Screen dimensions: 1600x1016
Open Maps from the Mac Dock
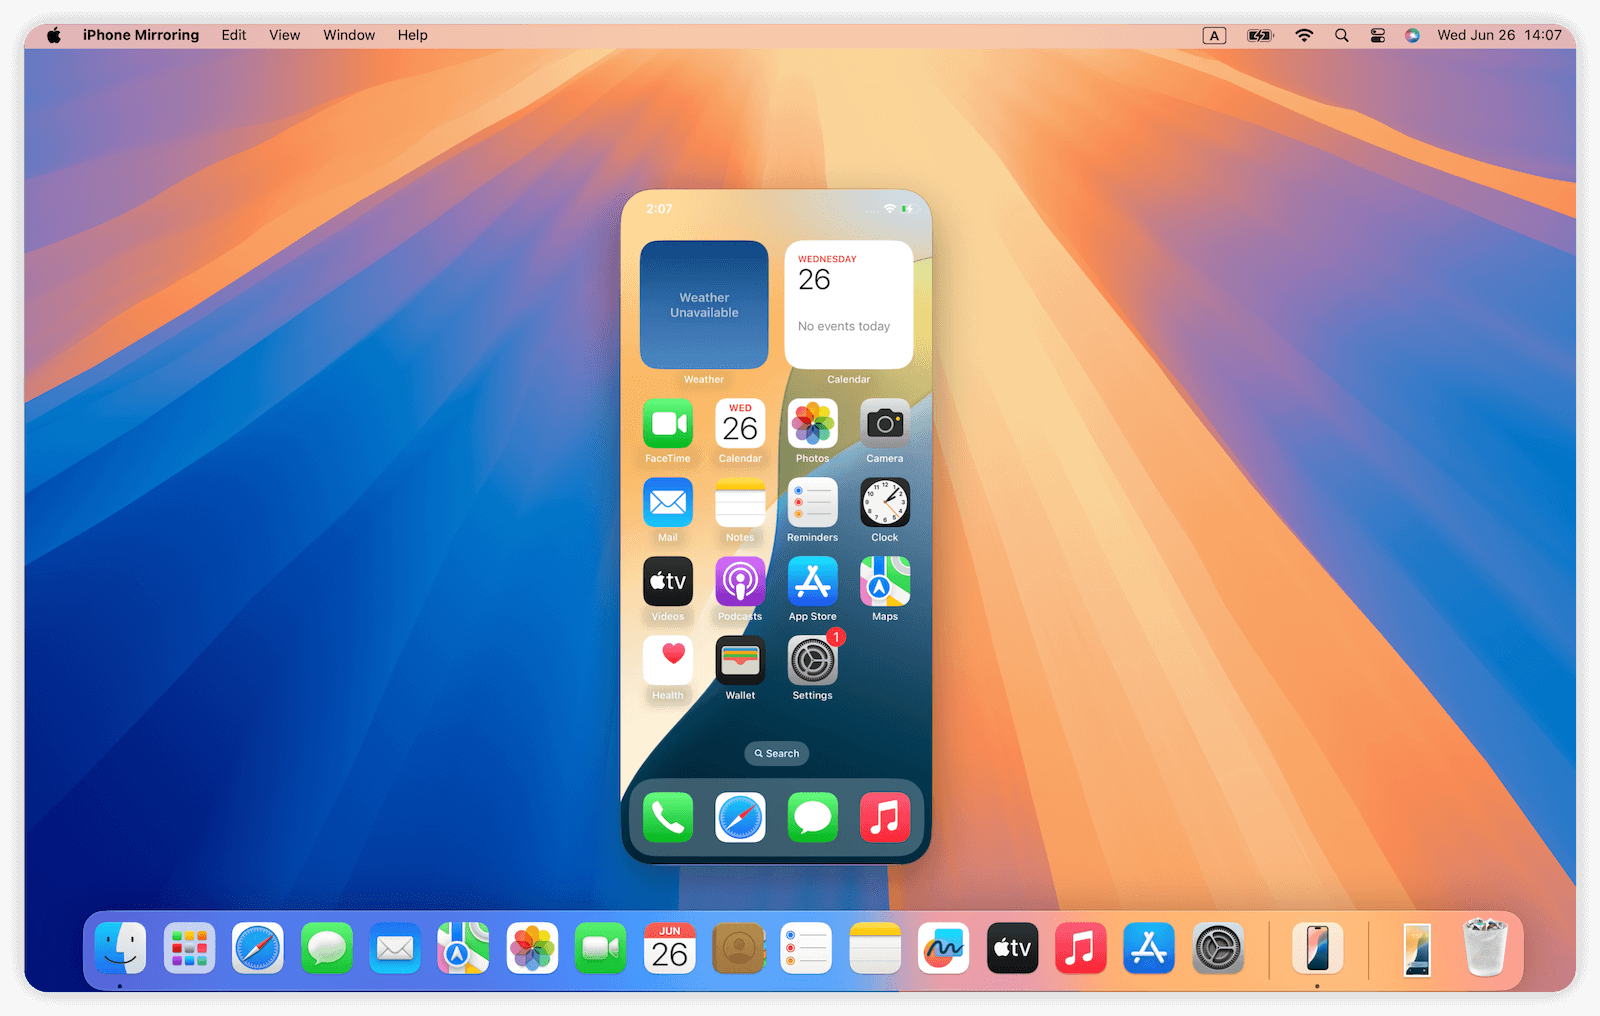click(464, 948)
